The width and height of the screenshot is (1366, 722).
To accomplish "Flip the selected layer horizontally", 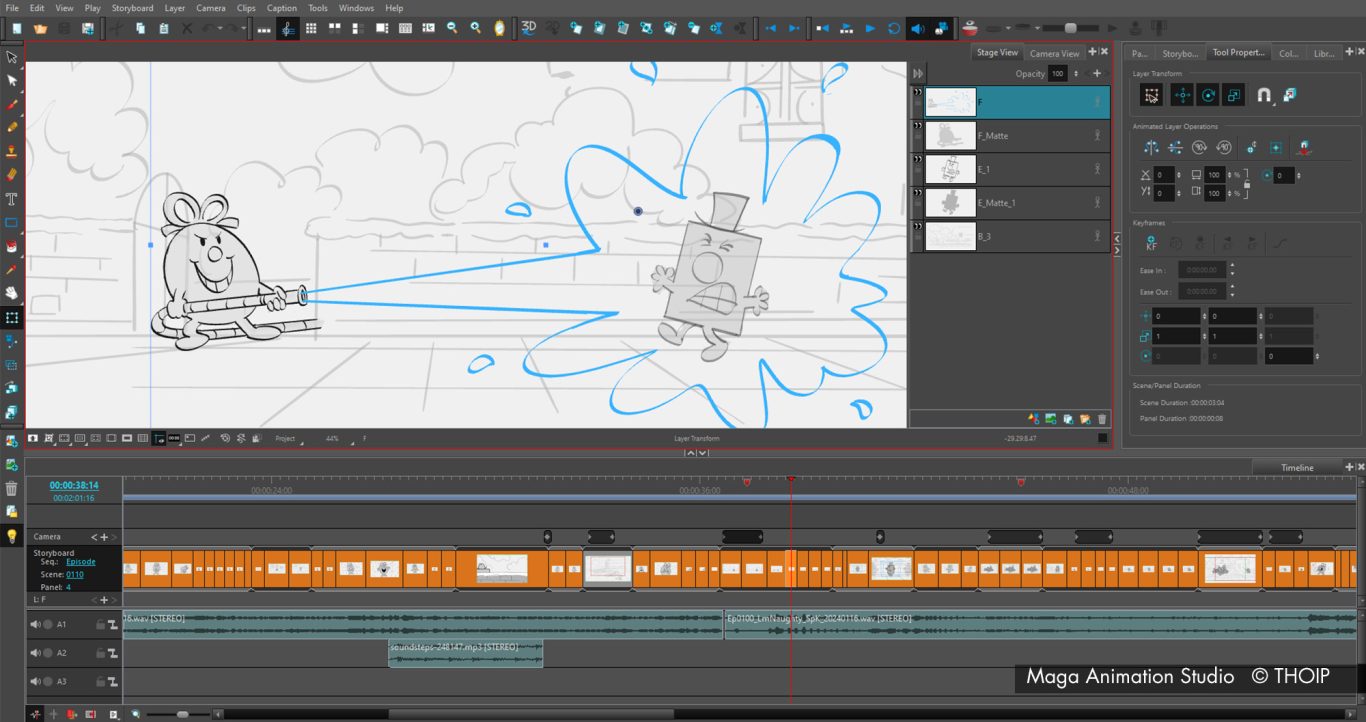I will click(x=1151, y=147).
